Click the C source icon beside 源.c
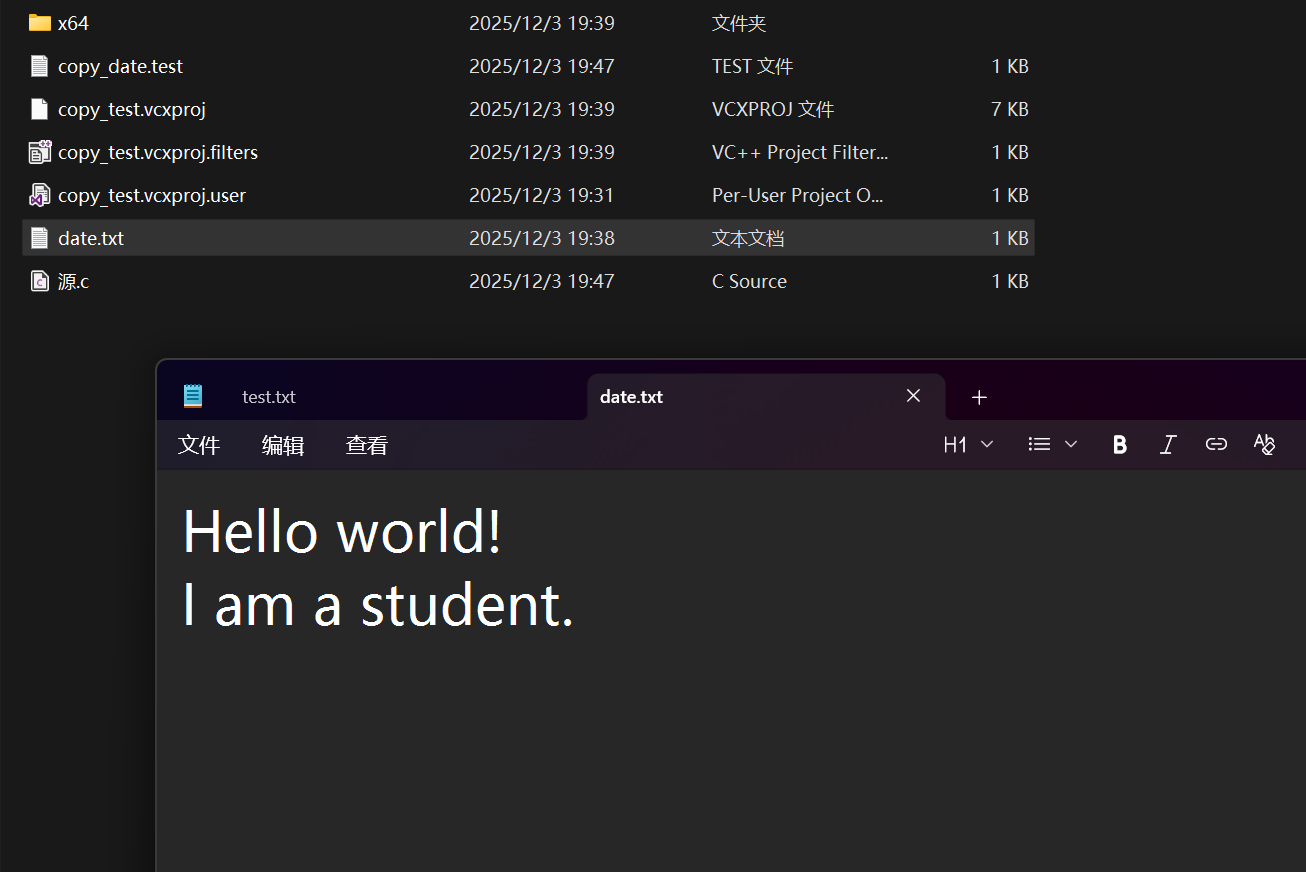This screenshot has height=872, width=1306. [x=40, y=281]
